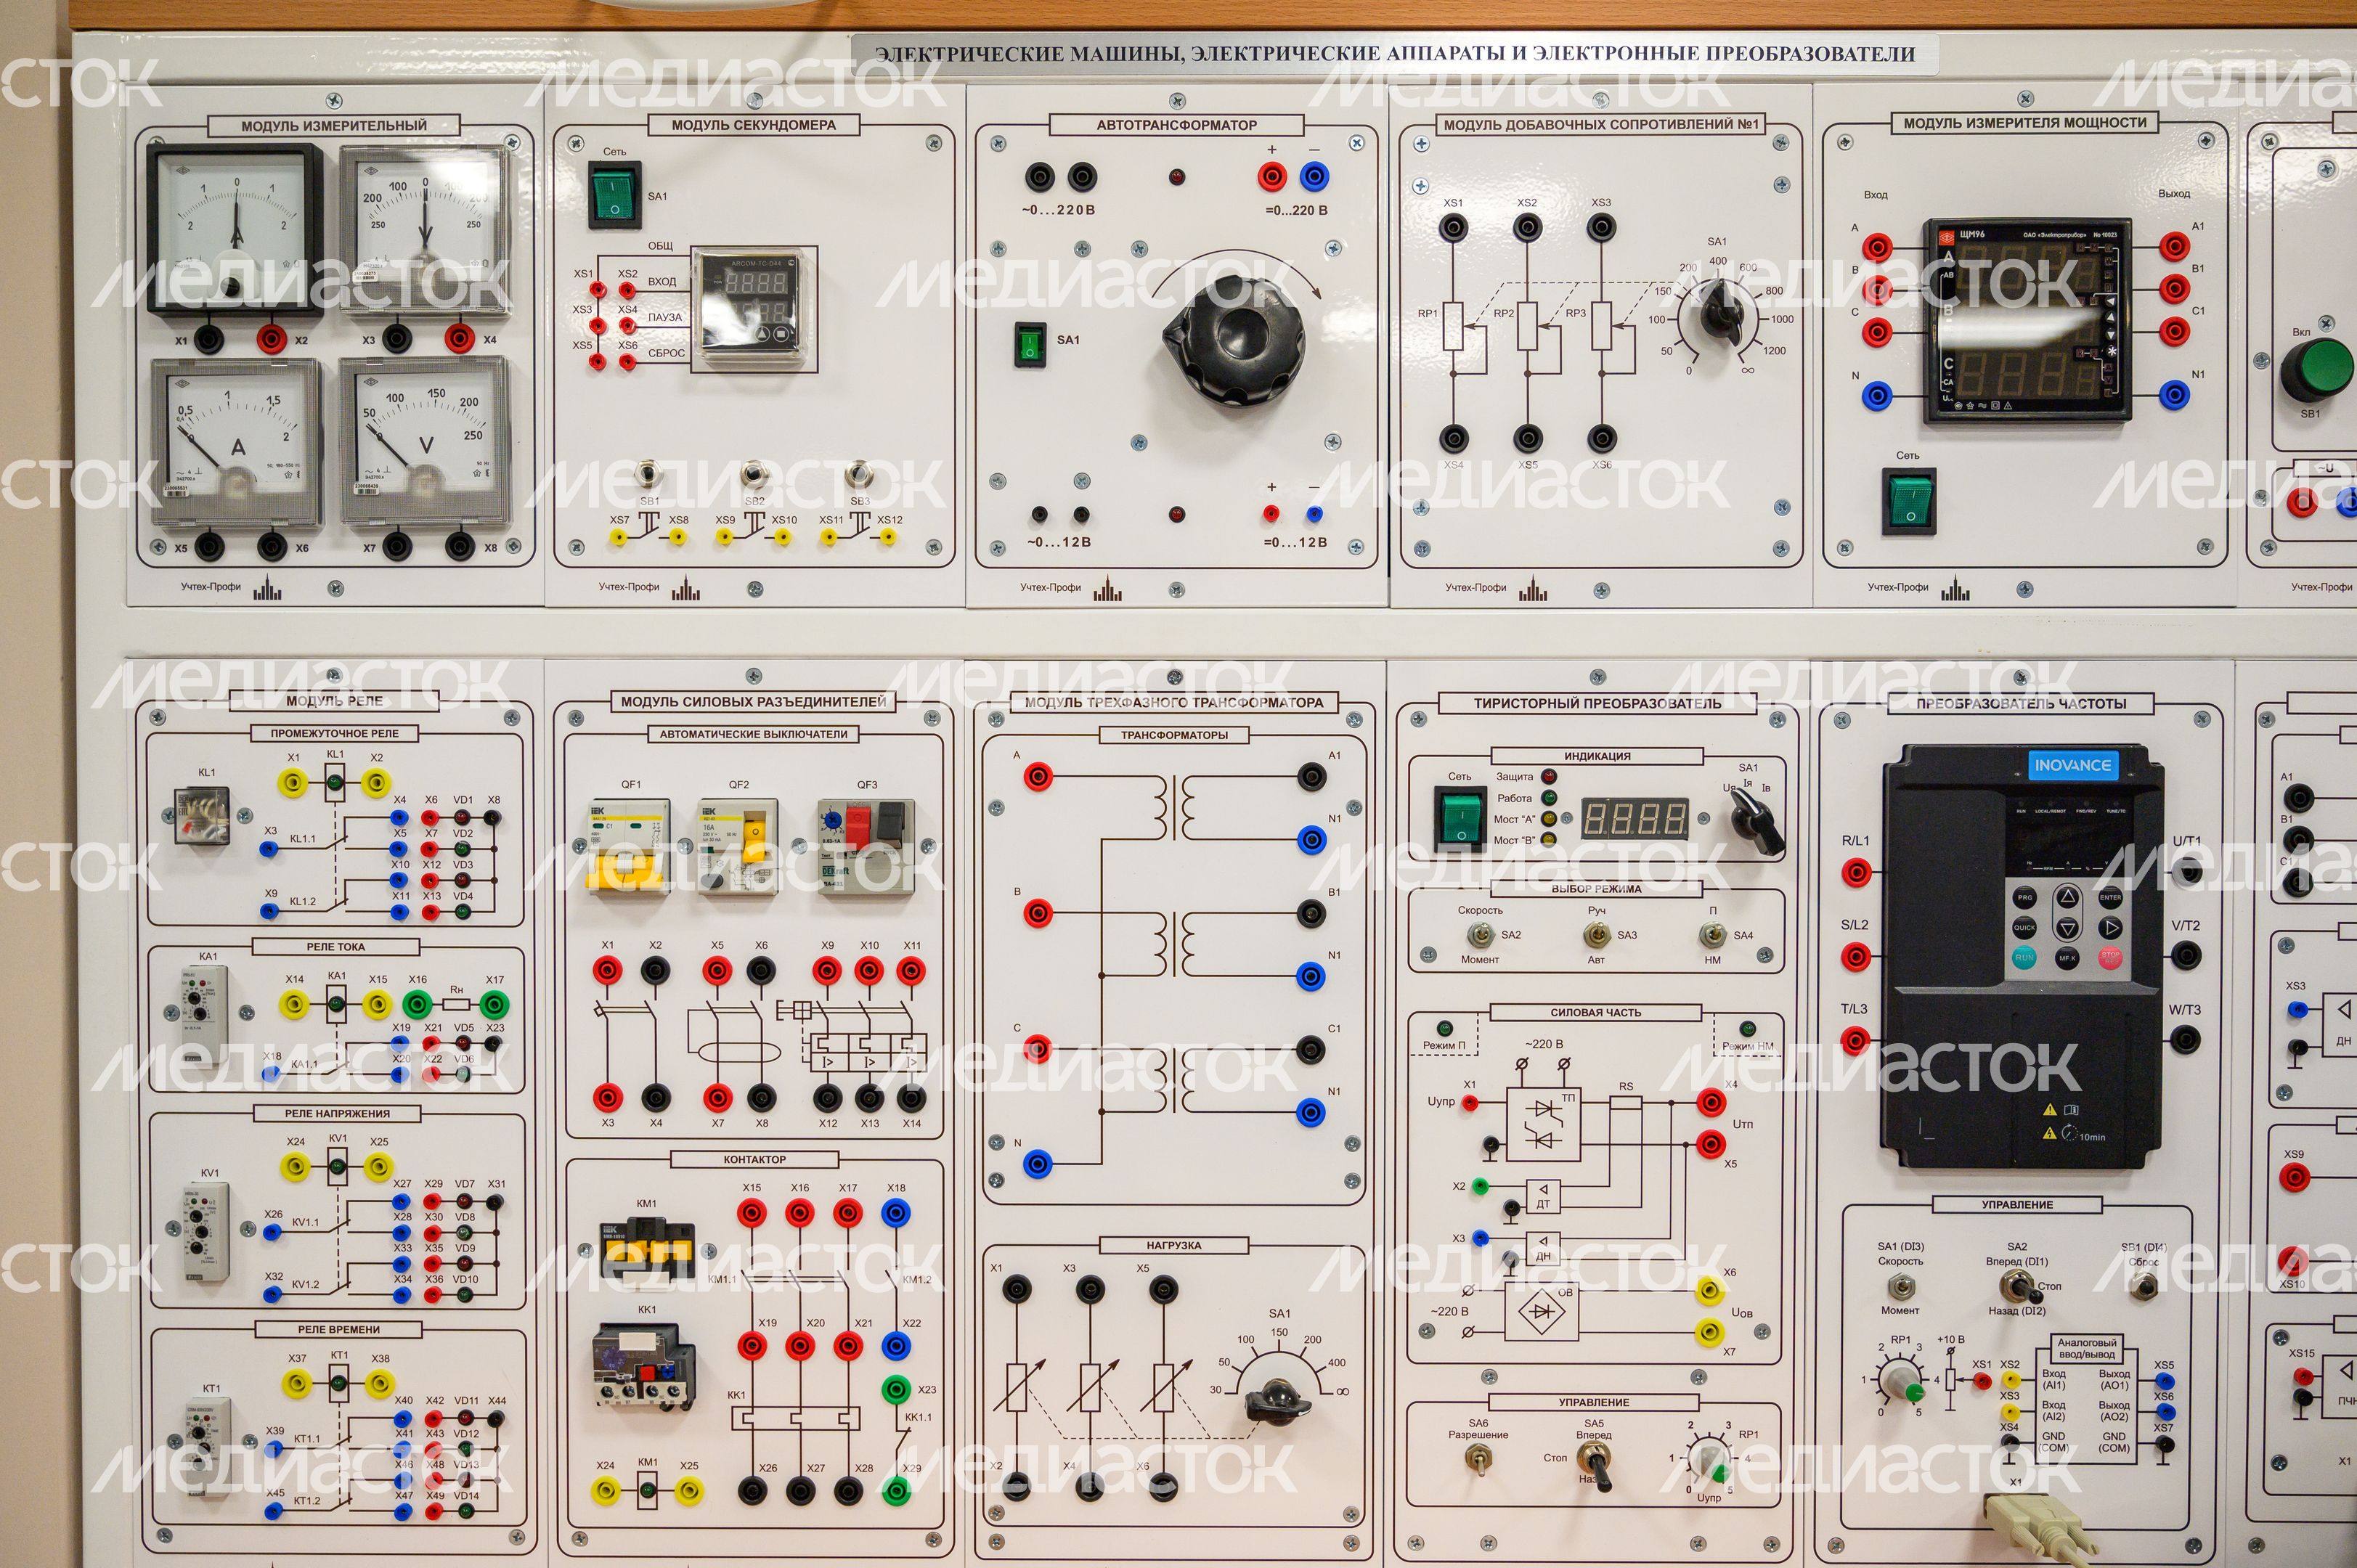Viewport: 2357px width, 1568px height.
Task: Push the SB2 button on stopwatch module
Action: 754,474
